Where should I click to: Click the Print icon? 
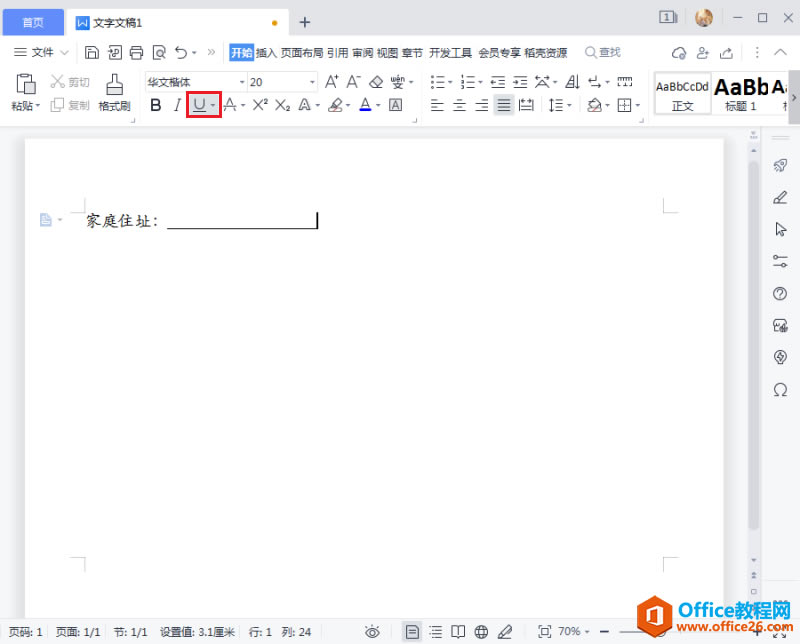[136, 52]
